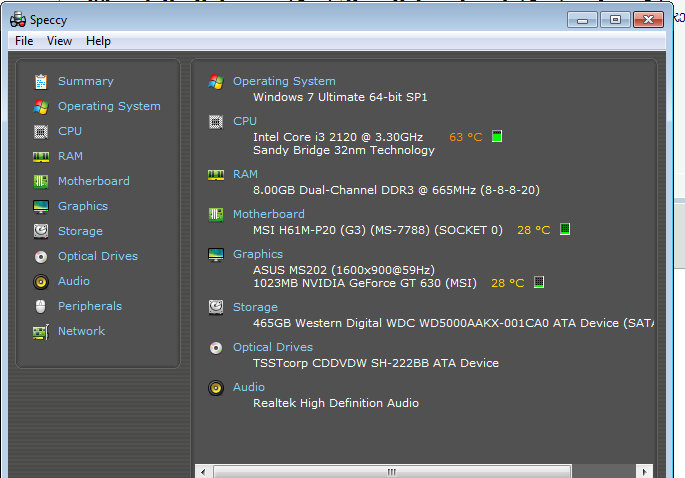The image size is (685, 478).
Task: Click the Motherboard icon in sidebar
Action: [41, 181]
